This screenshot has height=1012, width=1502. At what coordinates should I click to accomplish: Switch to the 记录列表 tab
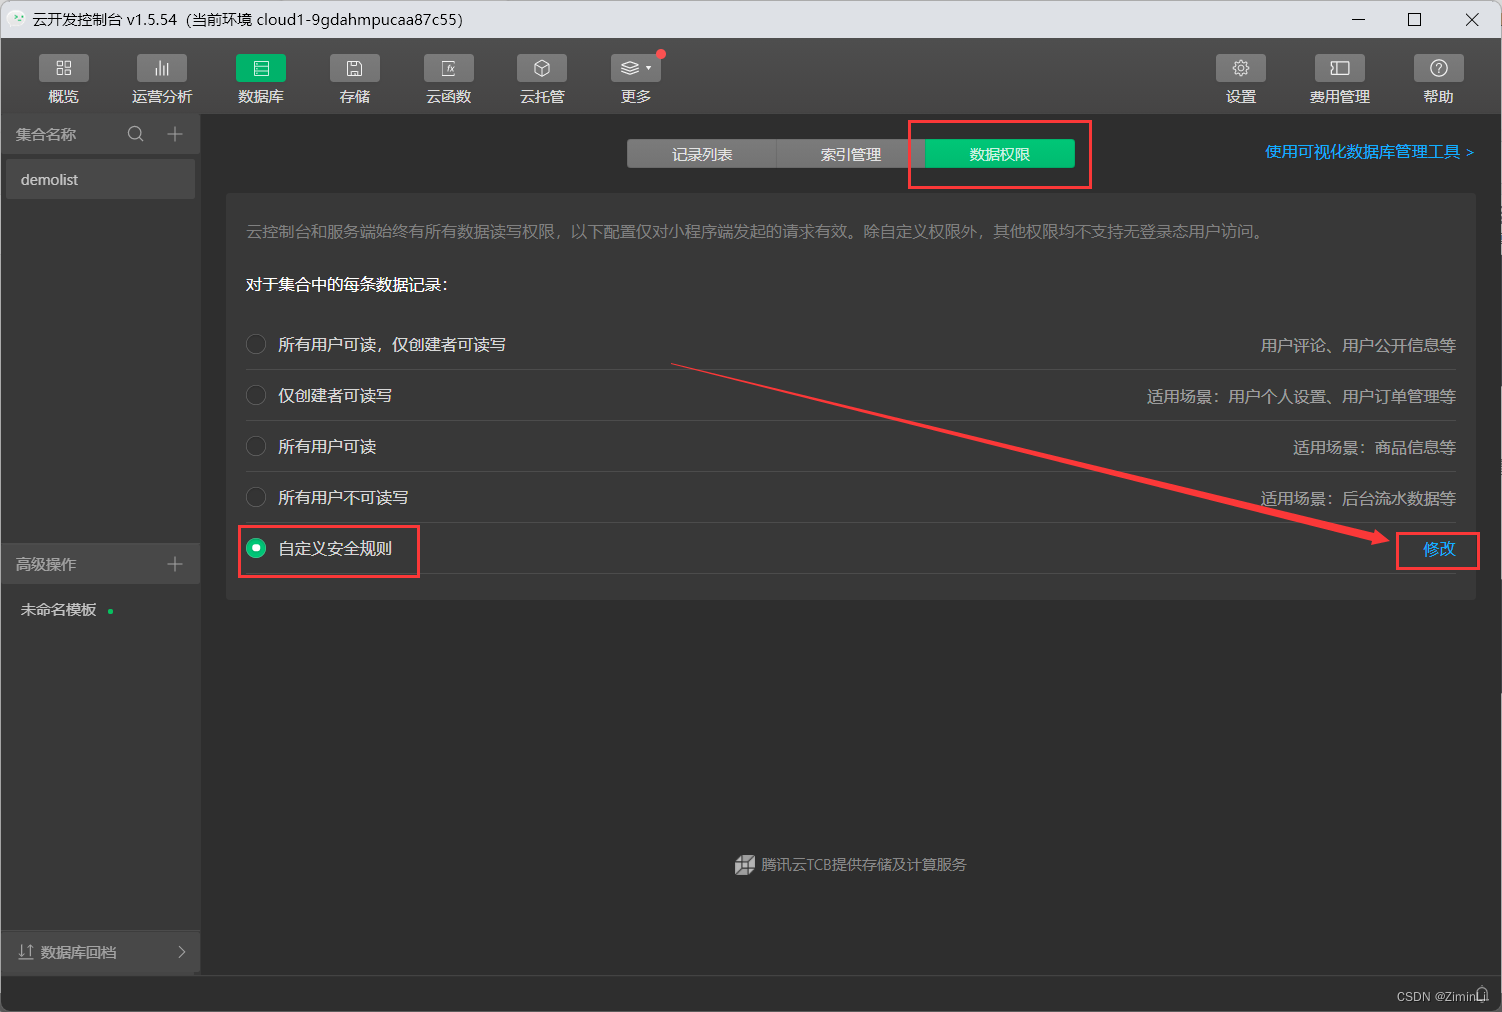[x=702, y=154]
